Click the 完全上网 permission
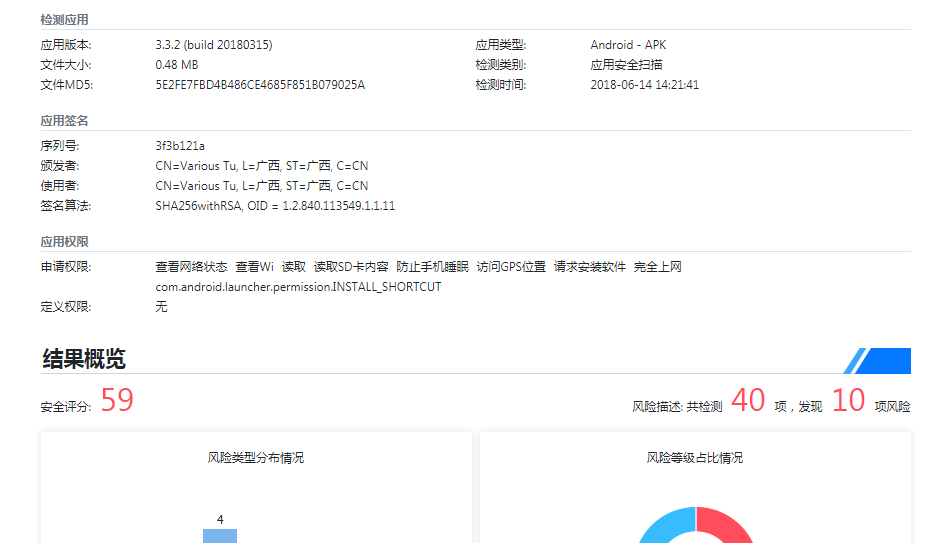The width and height of the screenshot is (947, 543). [x=658, y=266]
